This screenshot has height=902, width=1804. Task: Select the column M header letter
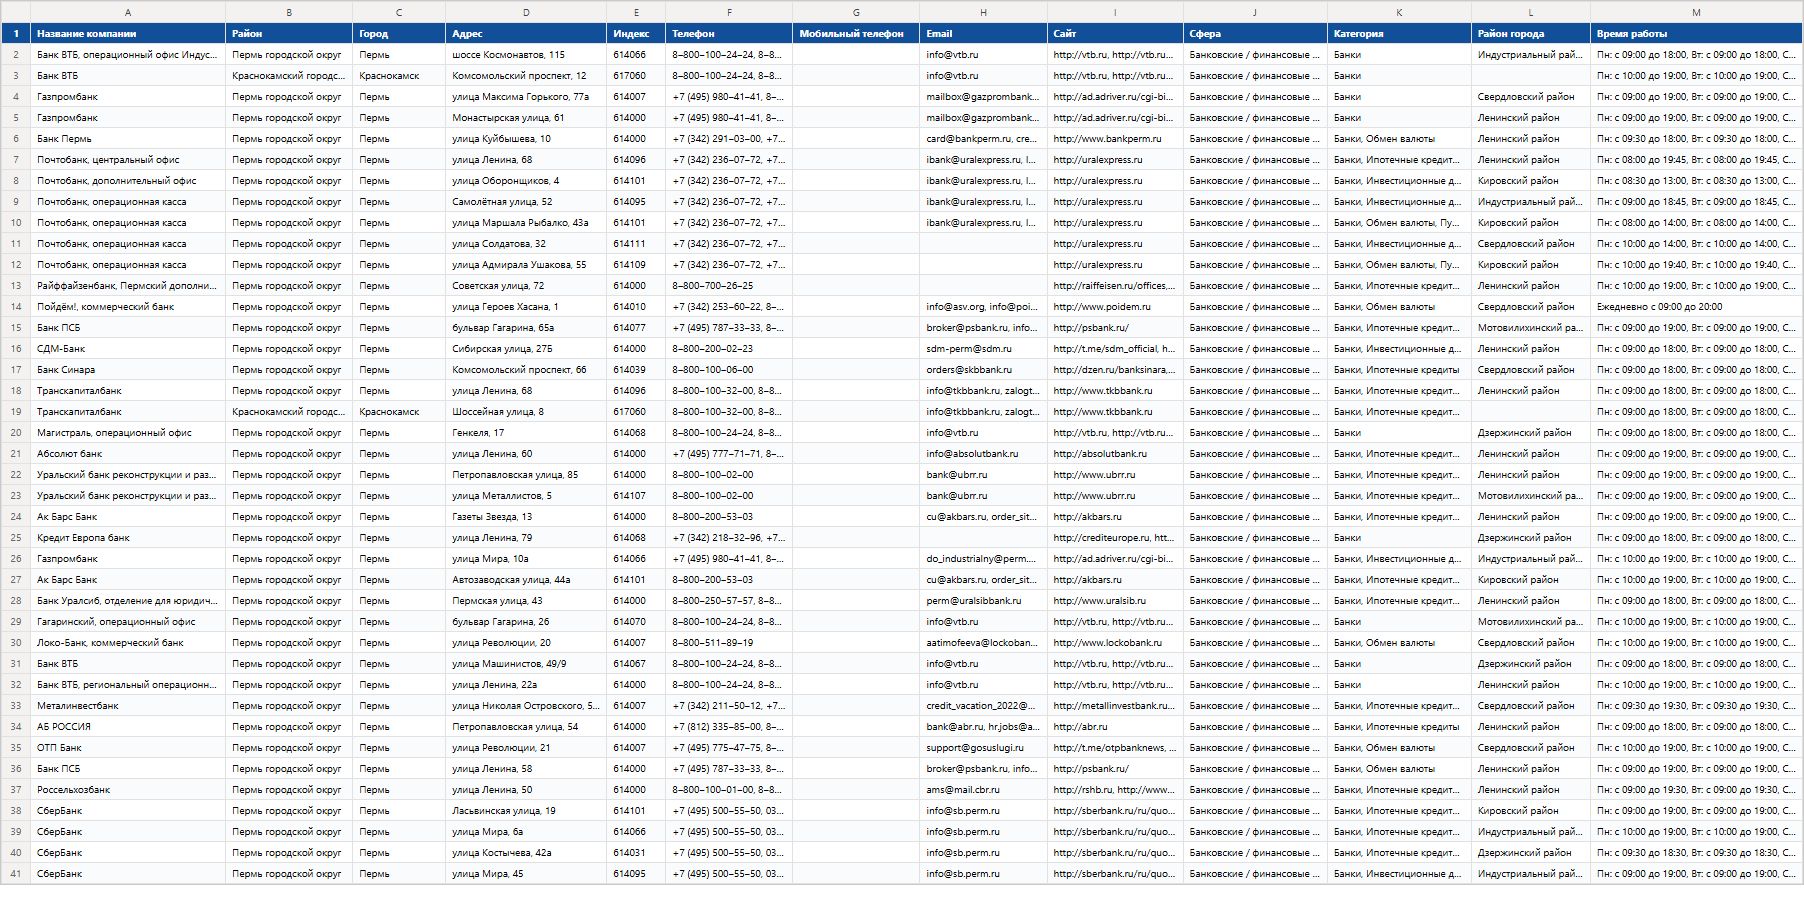(x=1696, y=12)
